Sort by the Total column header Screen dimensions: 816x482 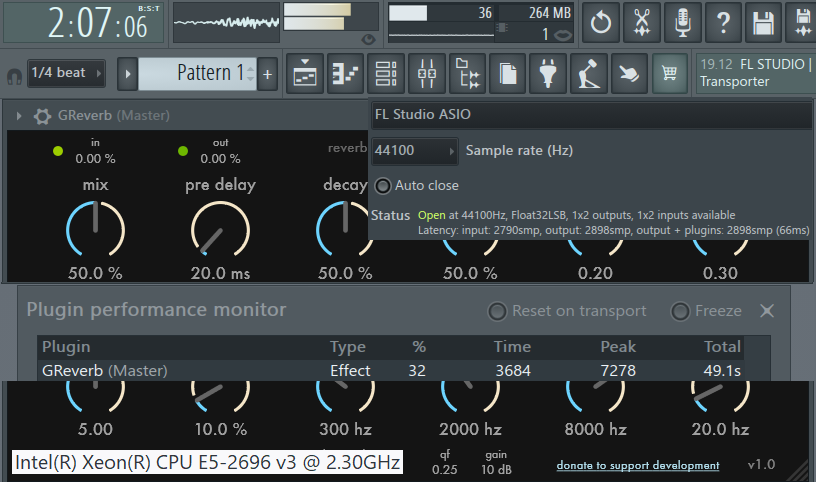(x=722, y=347)
